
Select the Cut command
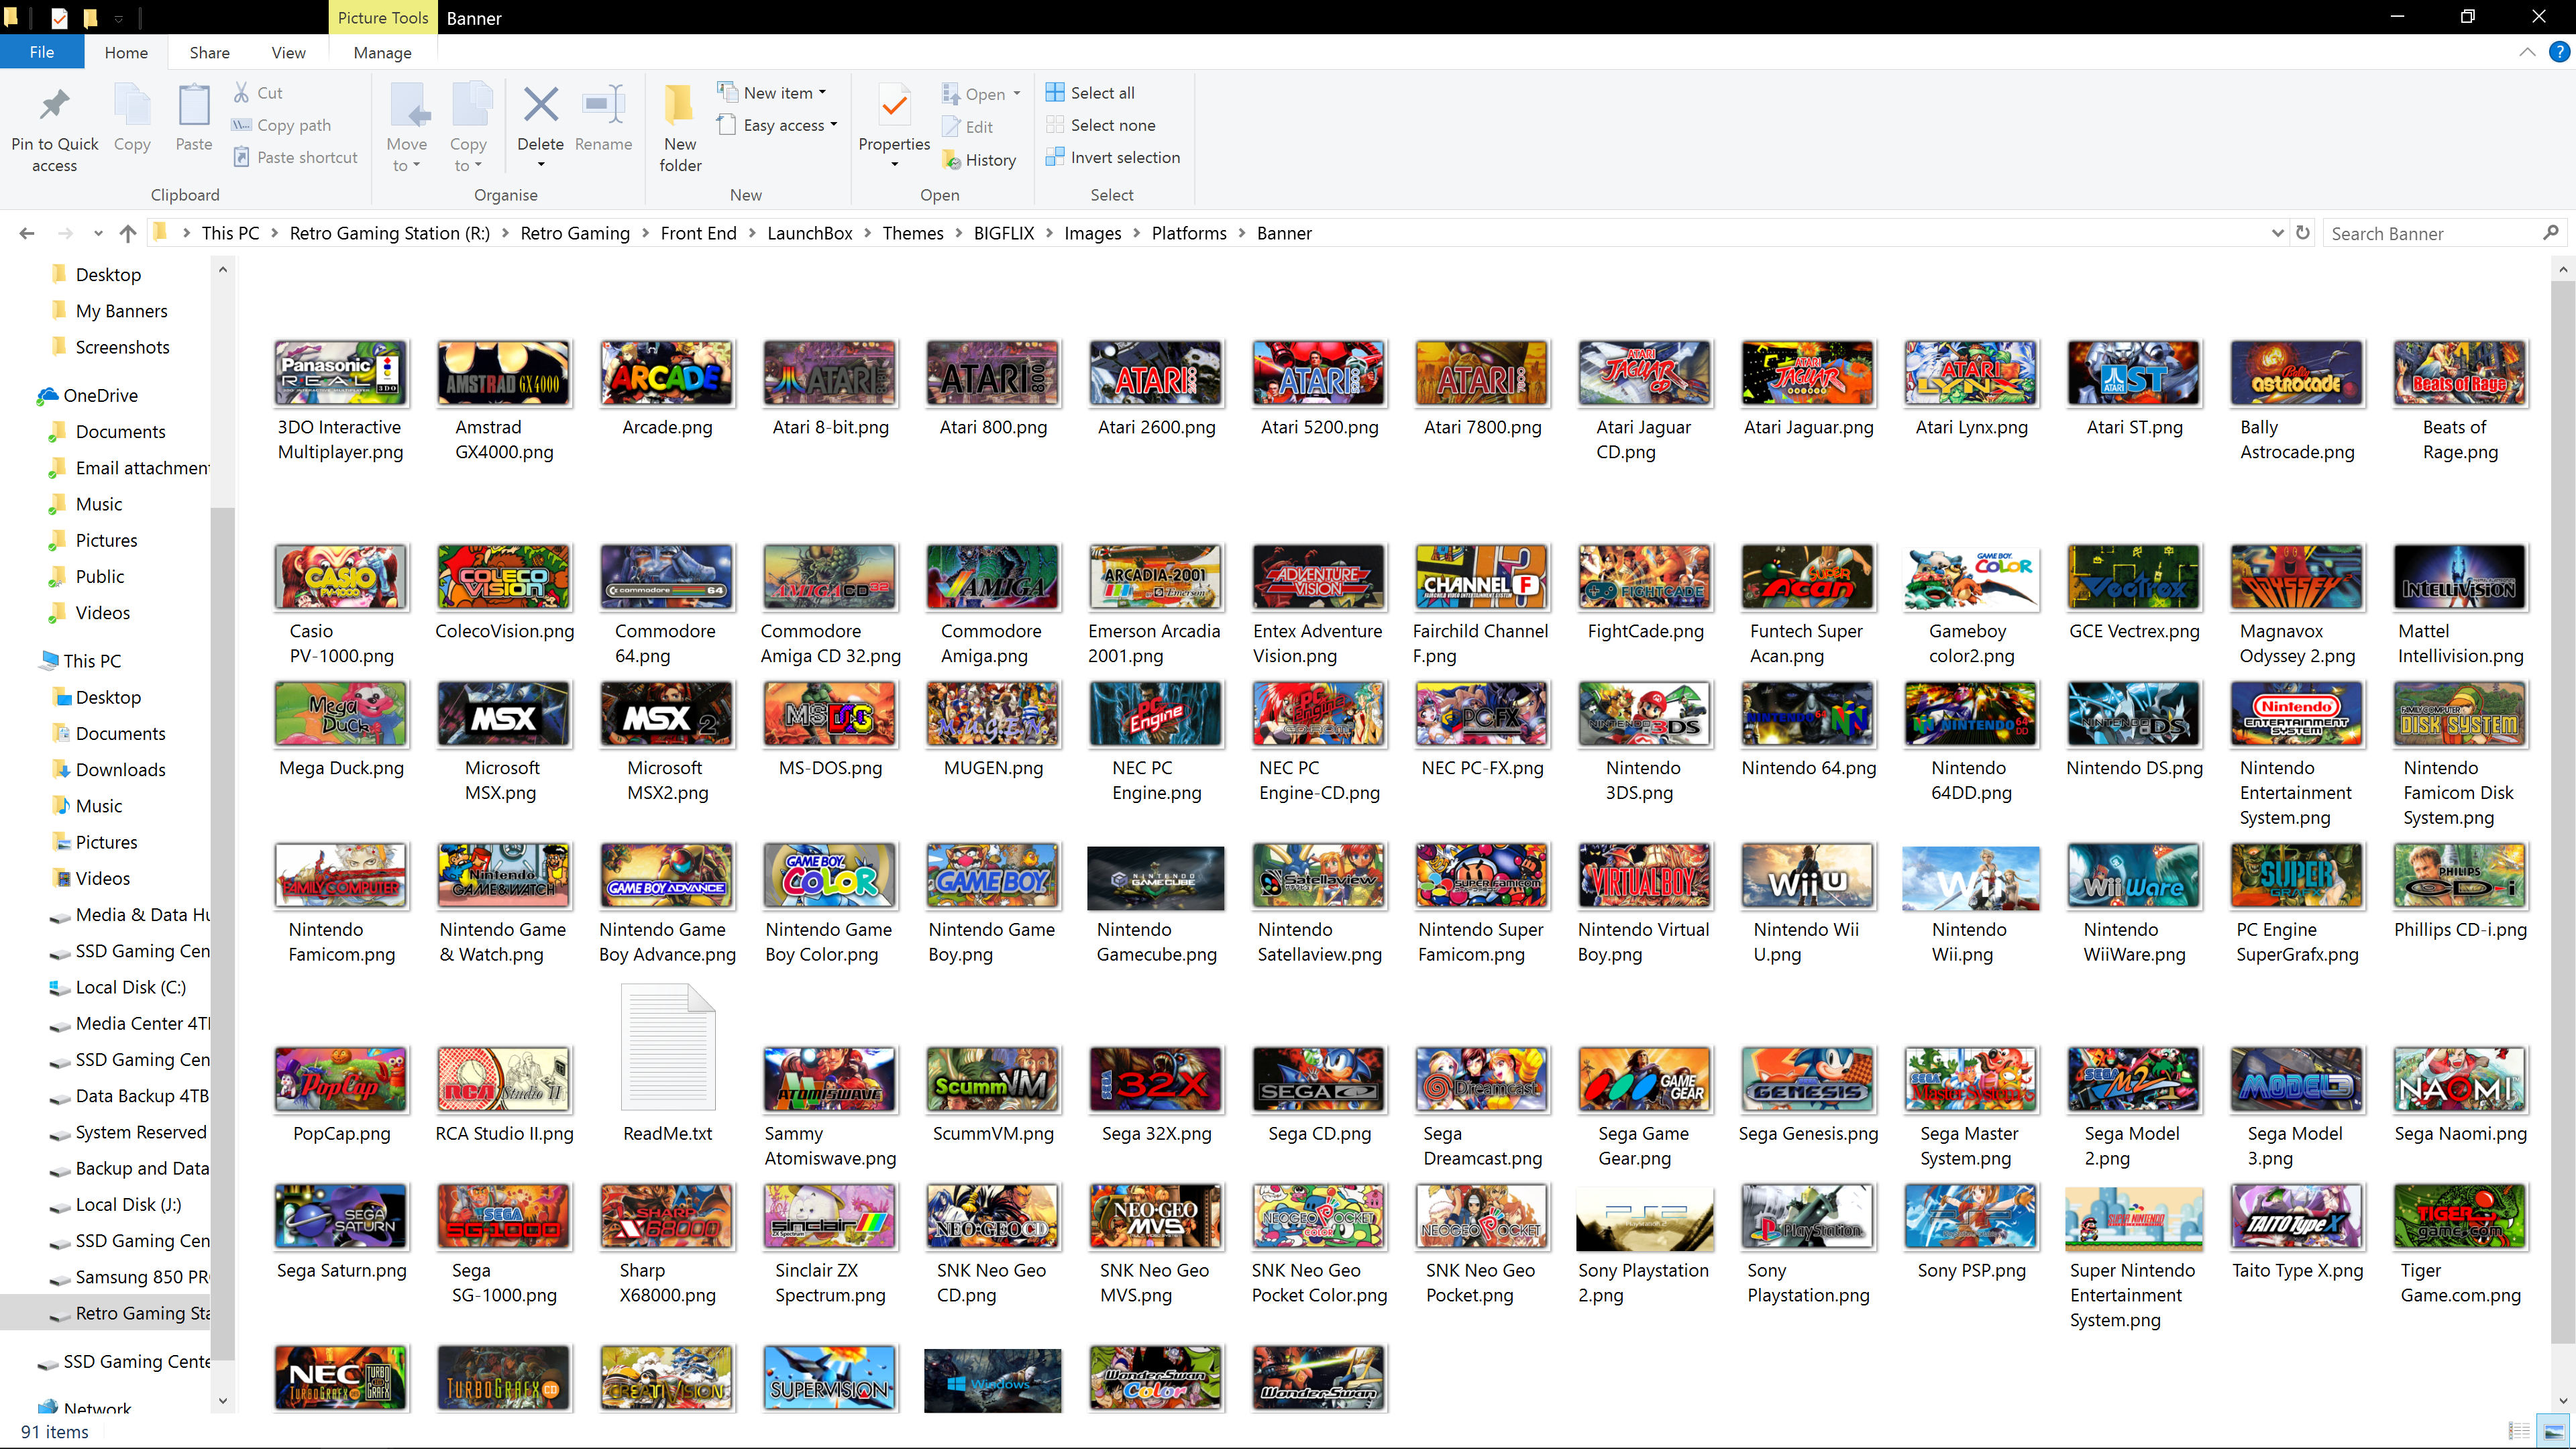click(258, 92)
